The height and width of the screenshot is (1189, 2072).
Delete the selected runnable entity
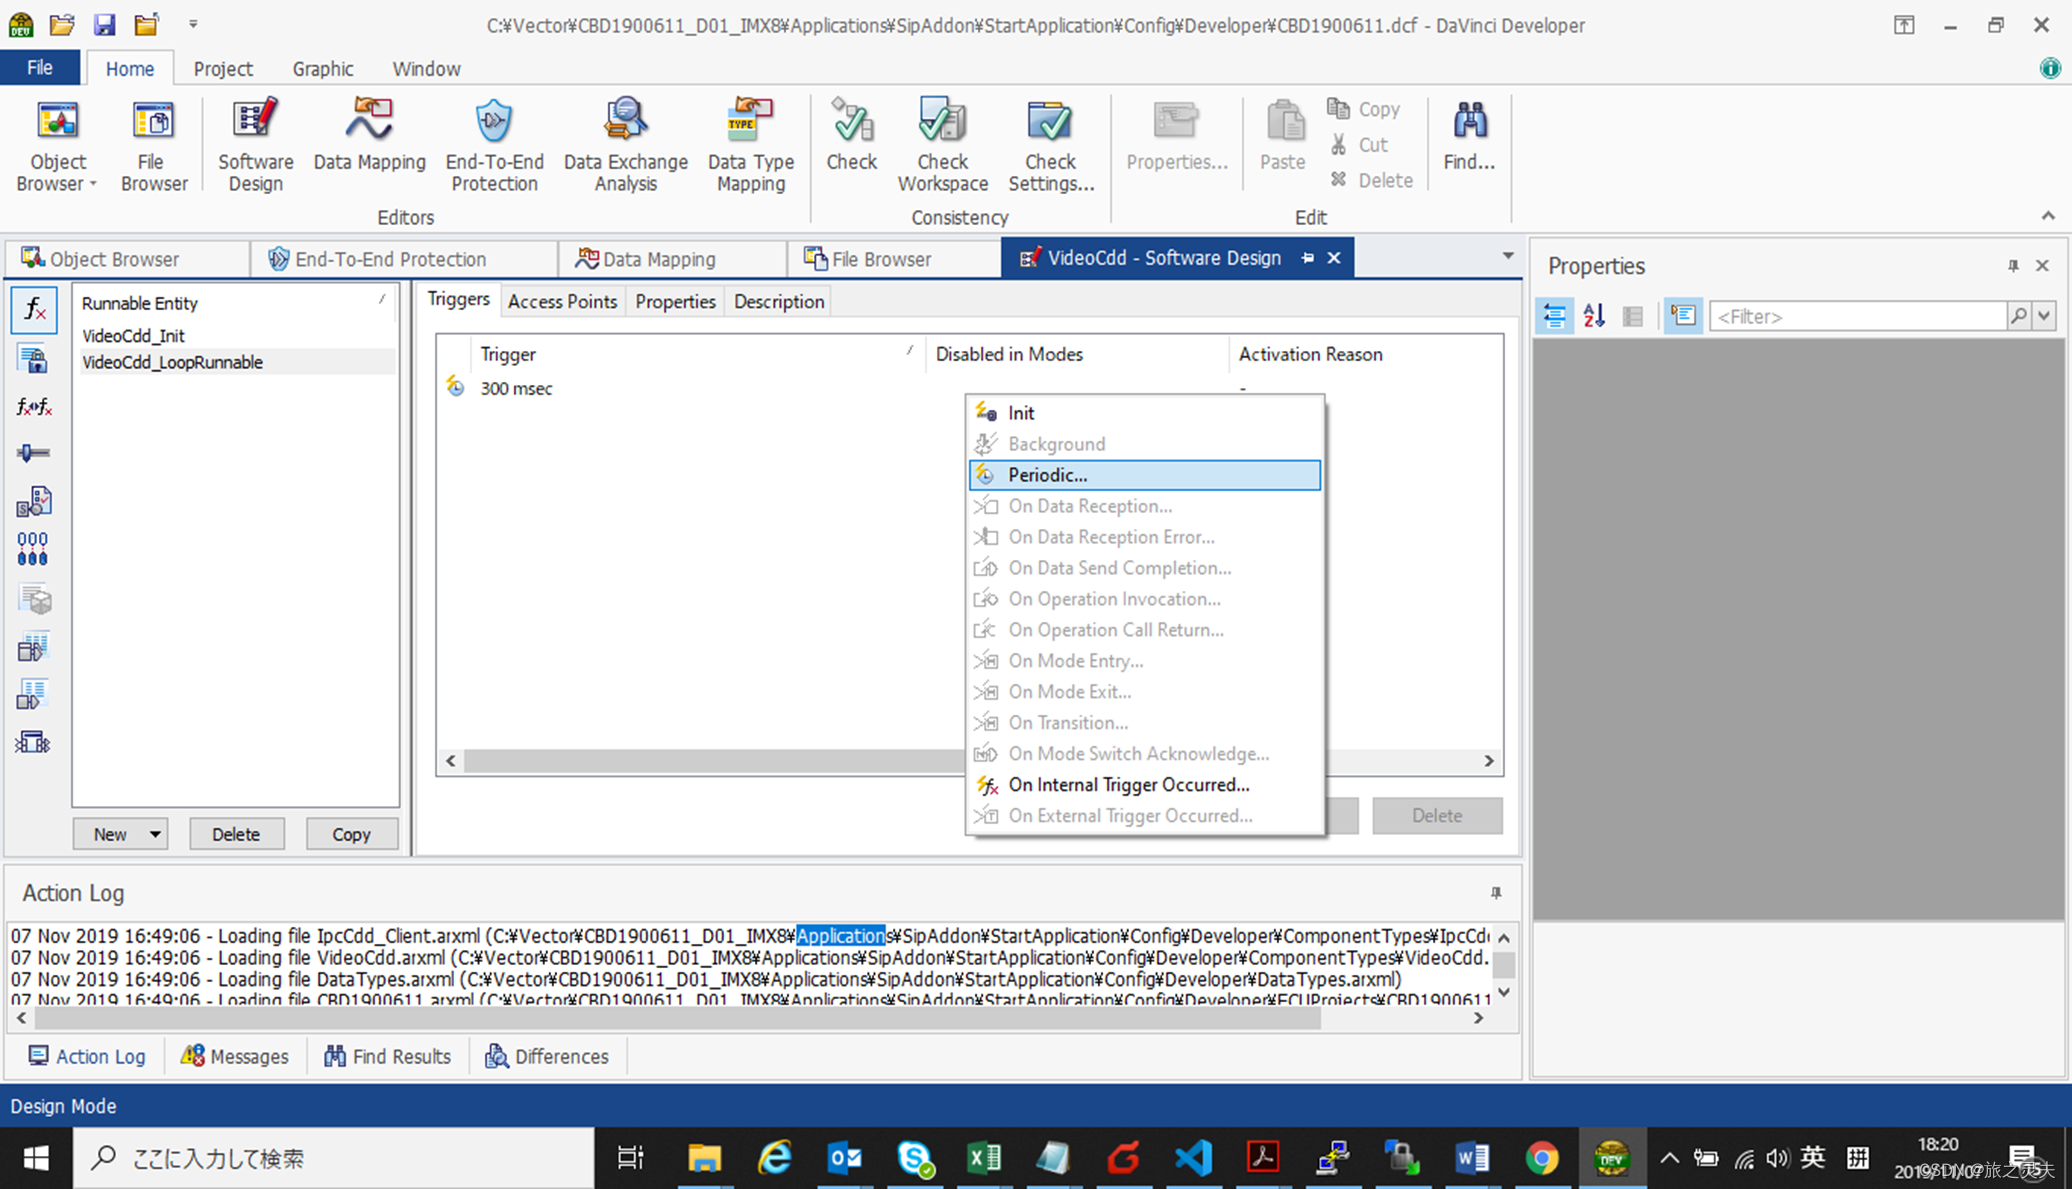tap(236, 834)
